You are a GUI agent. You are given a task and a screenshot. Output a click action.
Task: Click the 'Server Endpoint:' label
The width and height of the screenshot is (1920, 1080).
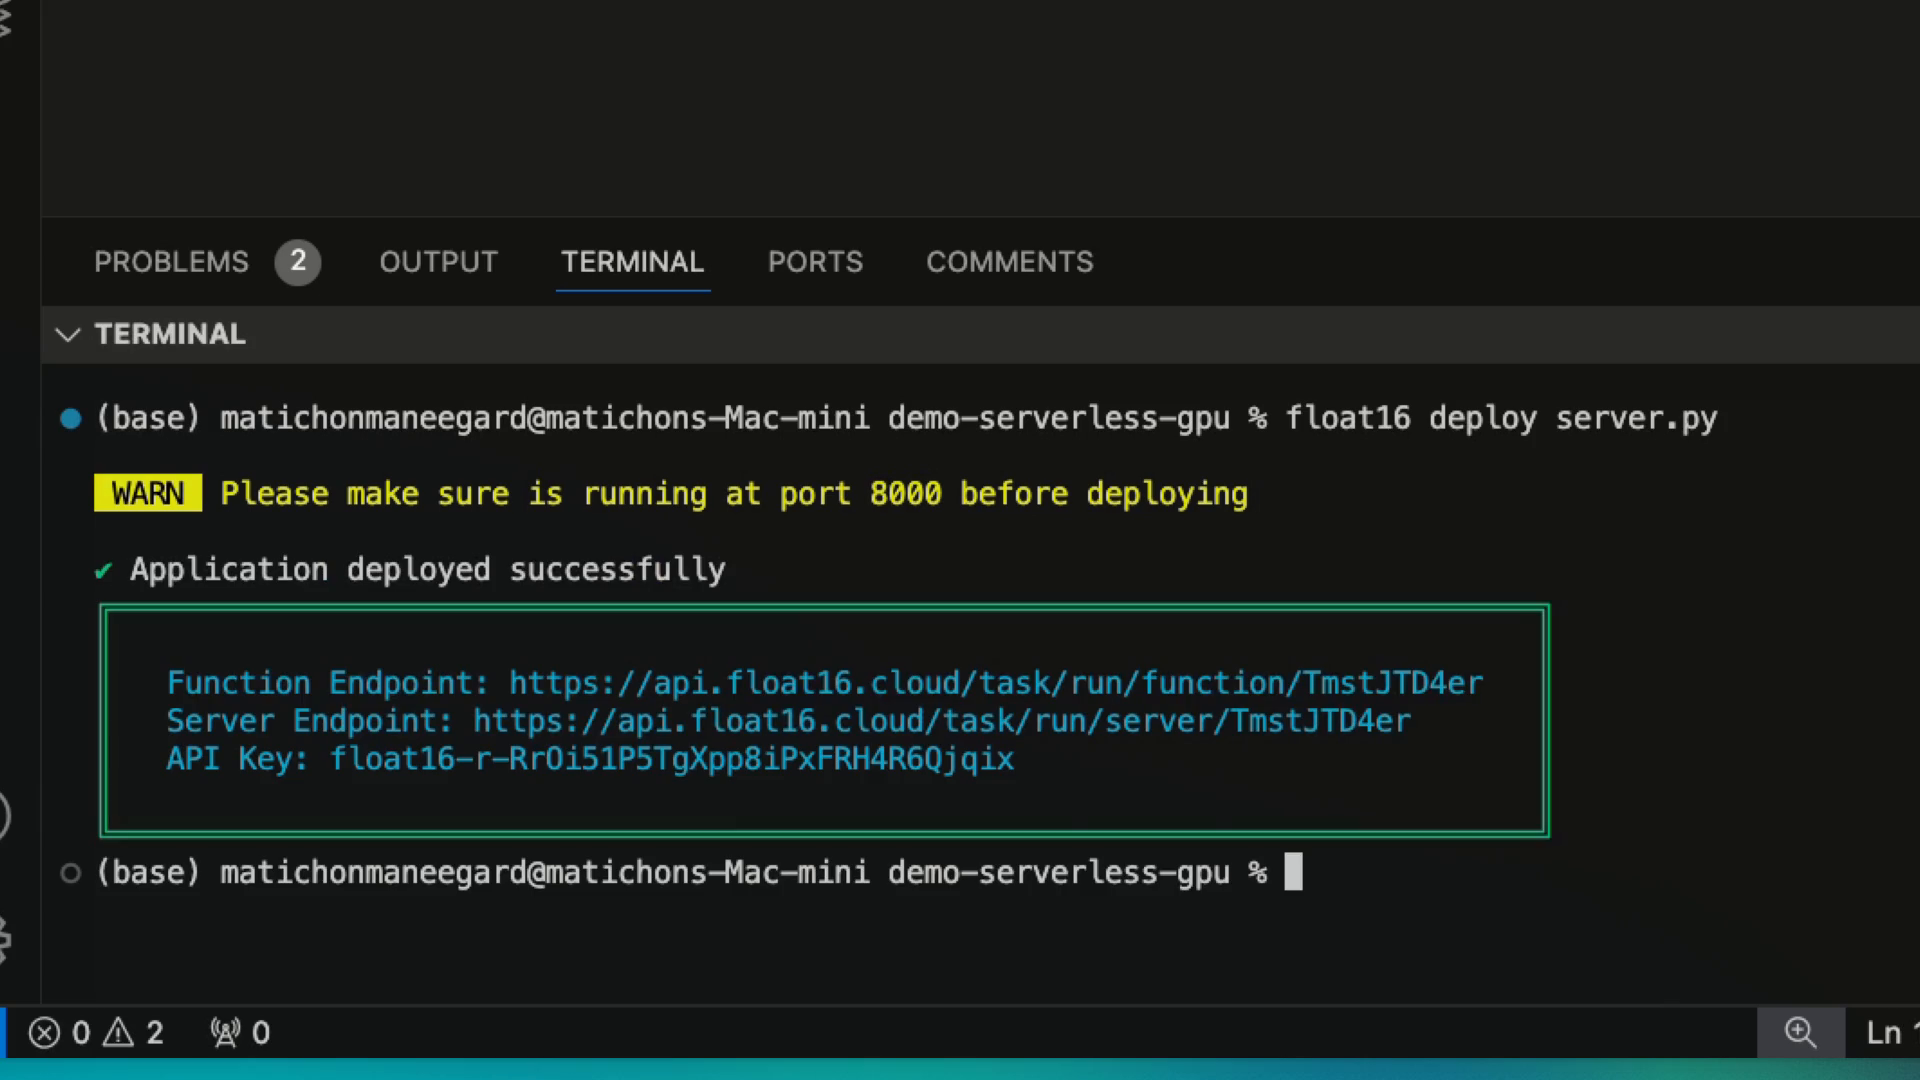point(310,721)
